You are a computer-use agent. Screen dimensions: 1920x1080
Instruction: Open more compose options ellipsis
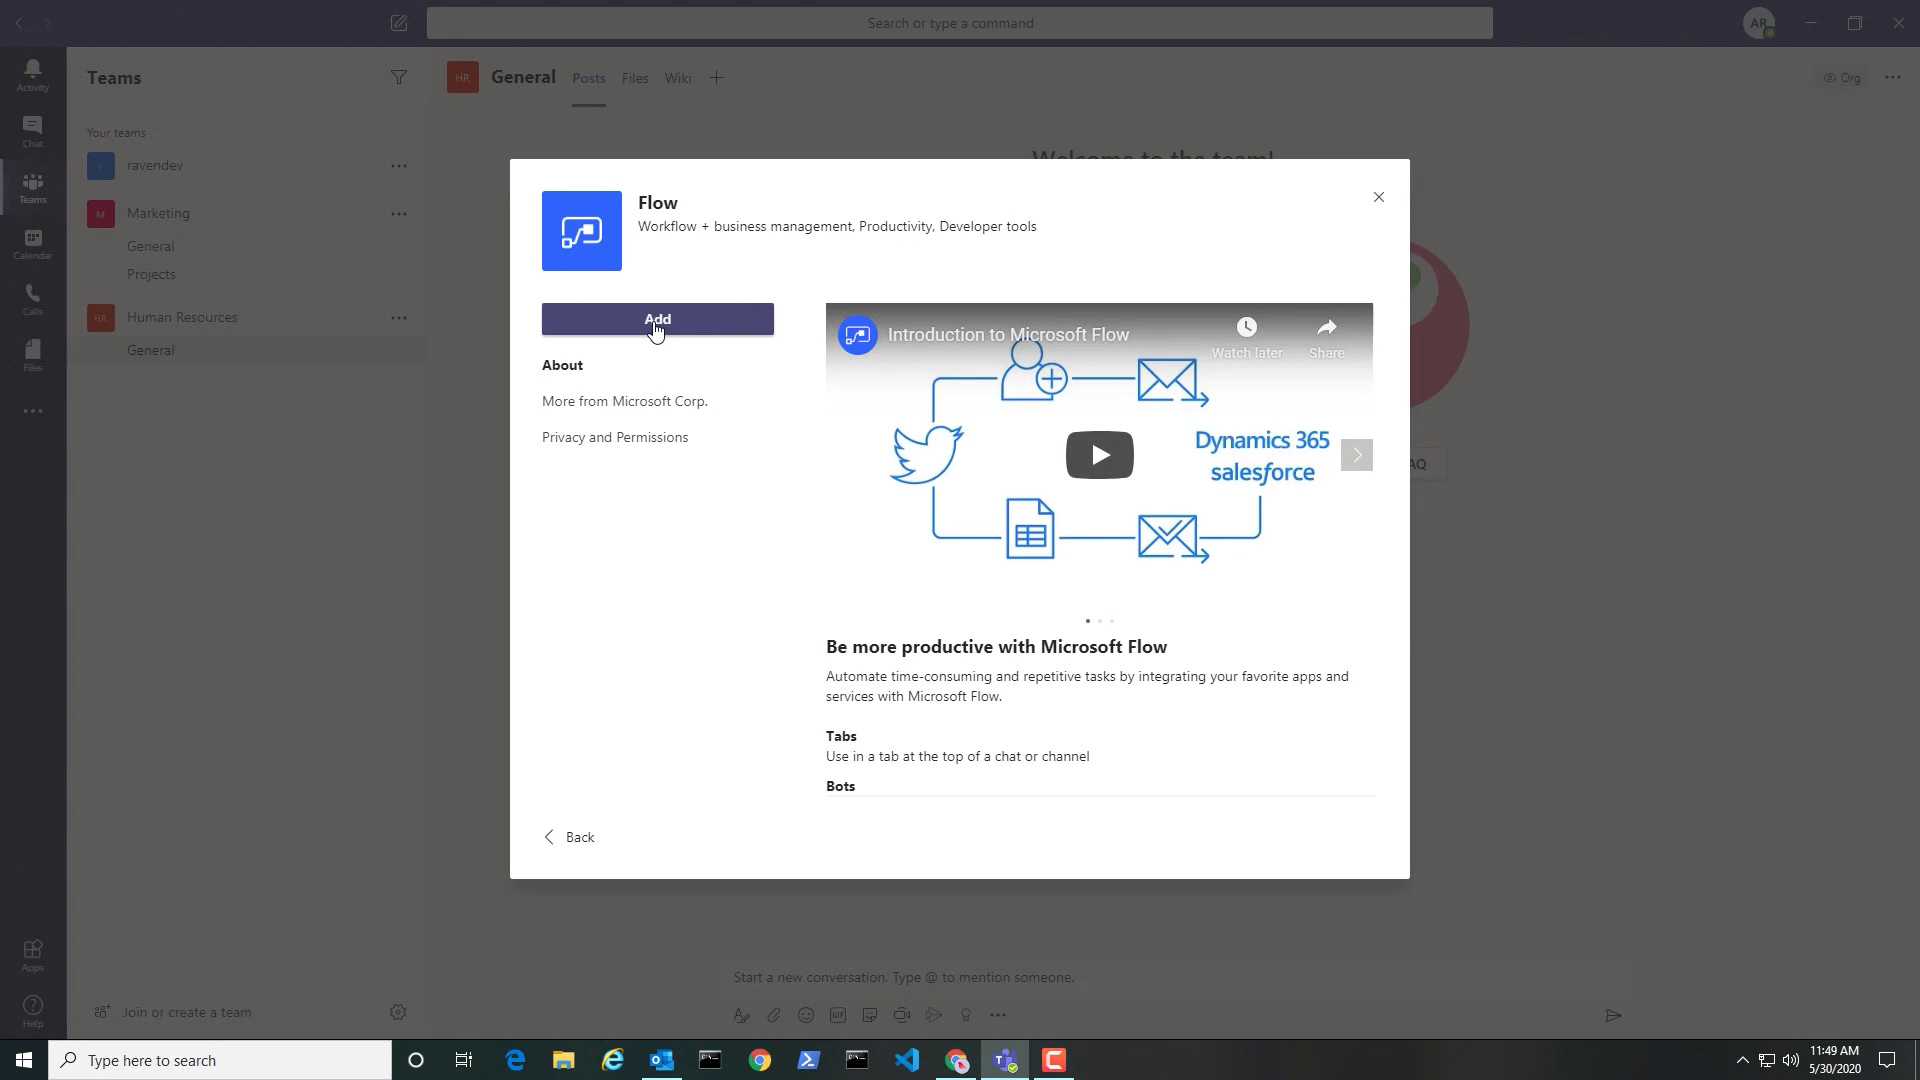998,1015
